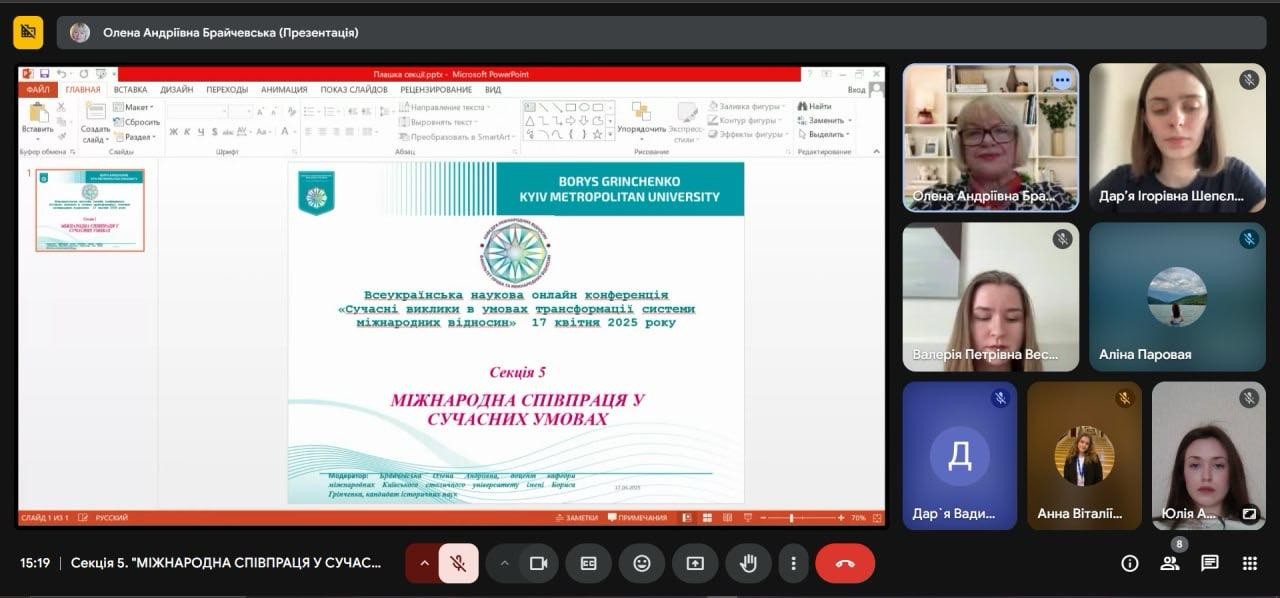Screen dimensions: 1280x598
Task: Open meeting details info icon
Action: click(x=1130, y=563)
